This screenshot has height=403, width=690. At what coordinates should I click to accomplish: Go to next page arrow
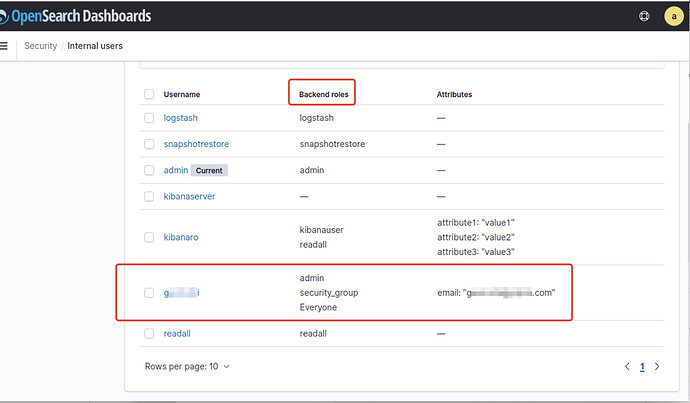[x=657, y=366]
